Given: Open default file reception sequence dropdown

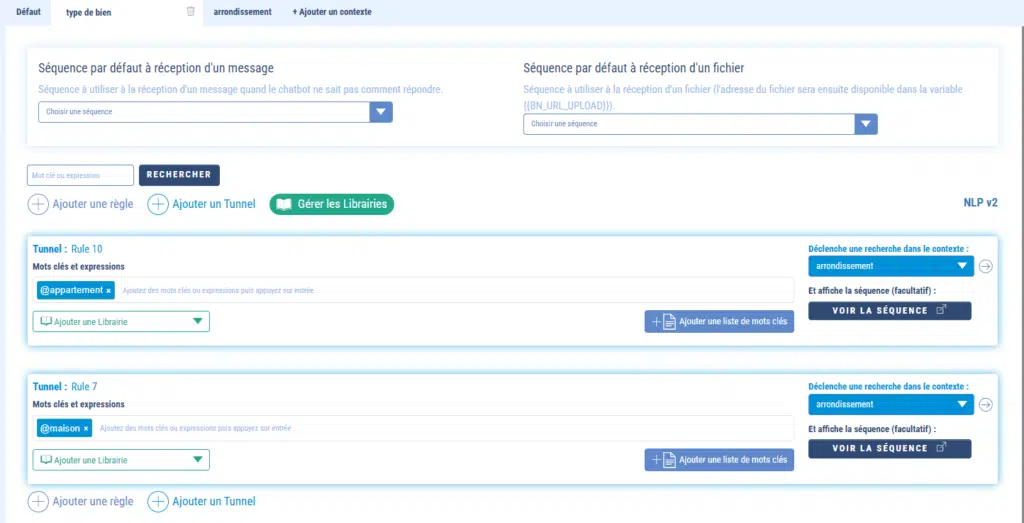Looking at the screenshot, I should click(x=866, y=124).
